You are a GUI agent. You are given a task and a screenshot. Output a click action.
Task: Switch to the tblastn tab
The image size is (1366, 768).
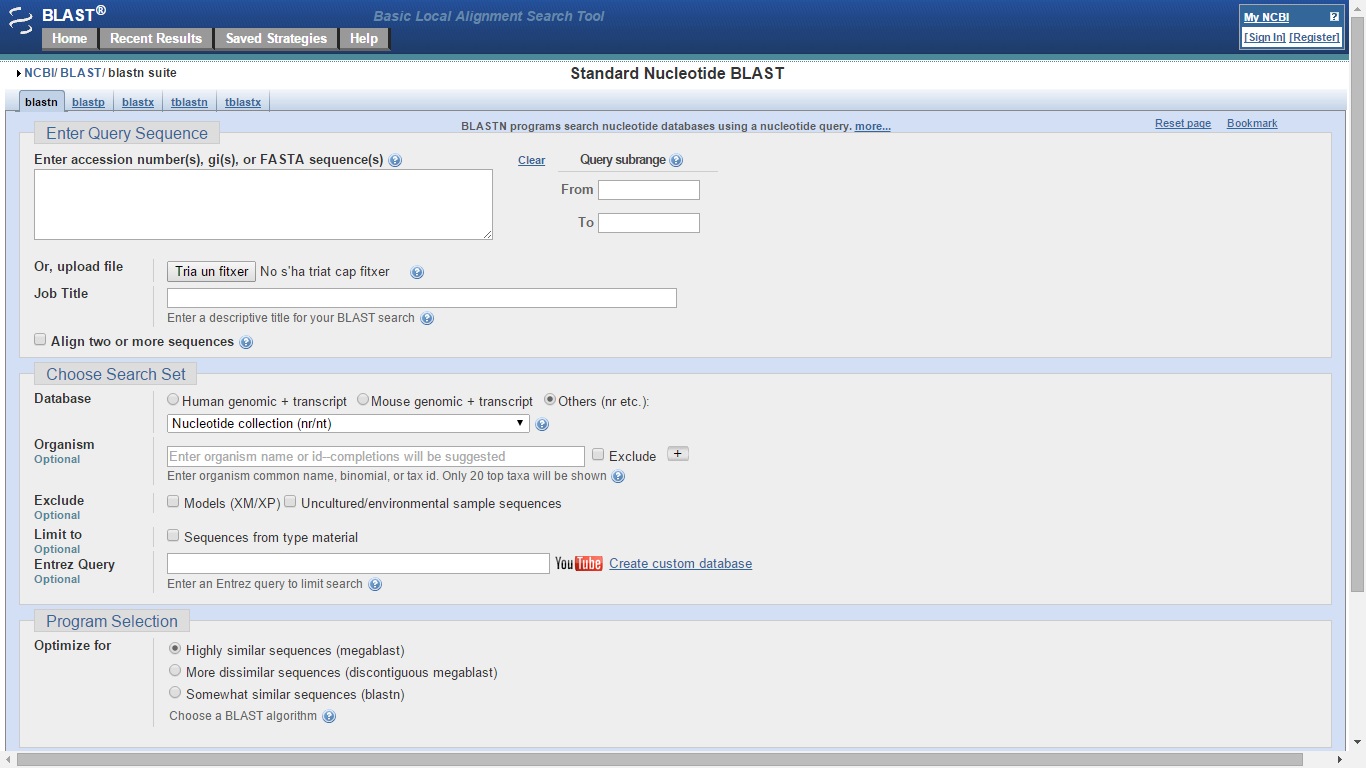(x=189, y=102)
